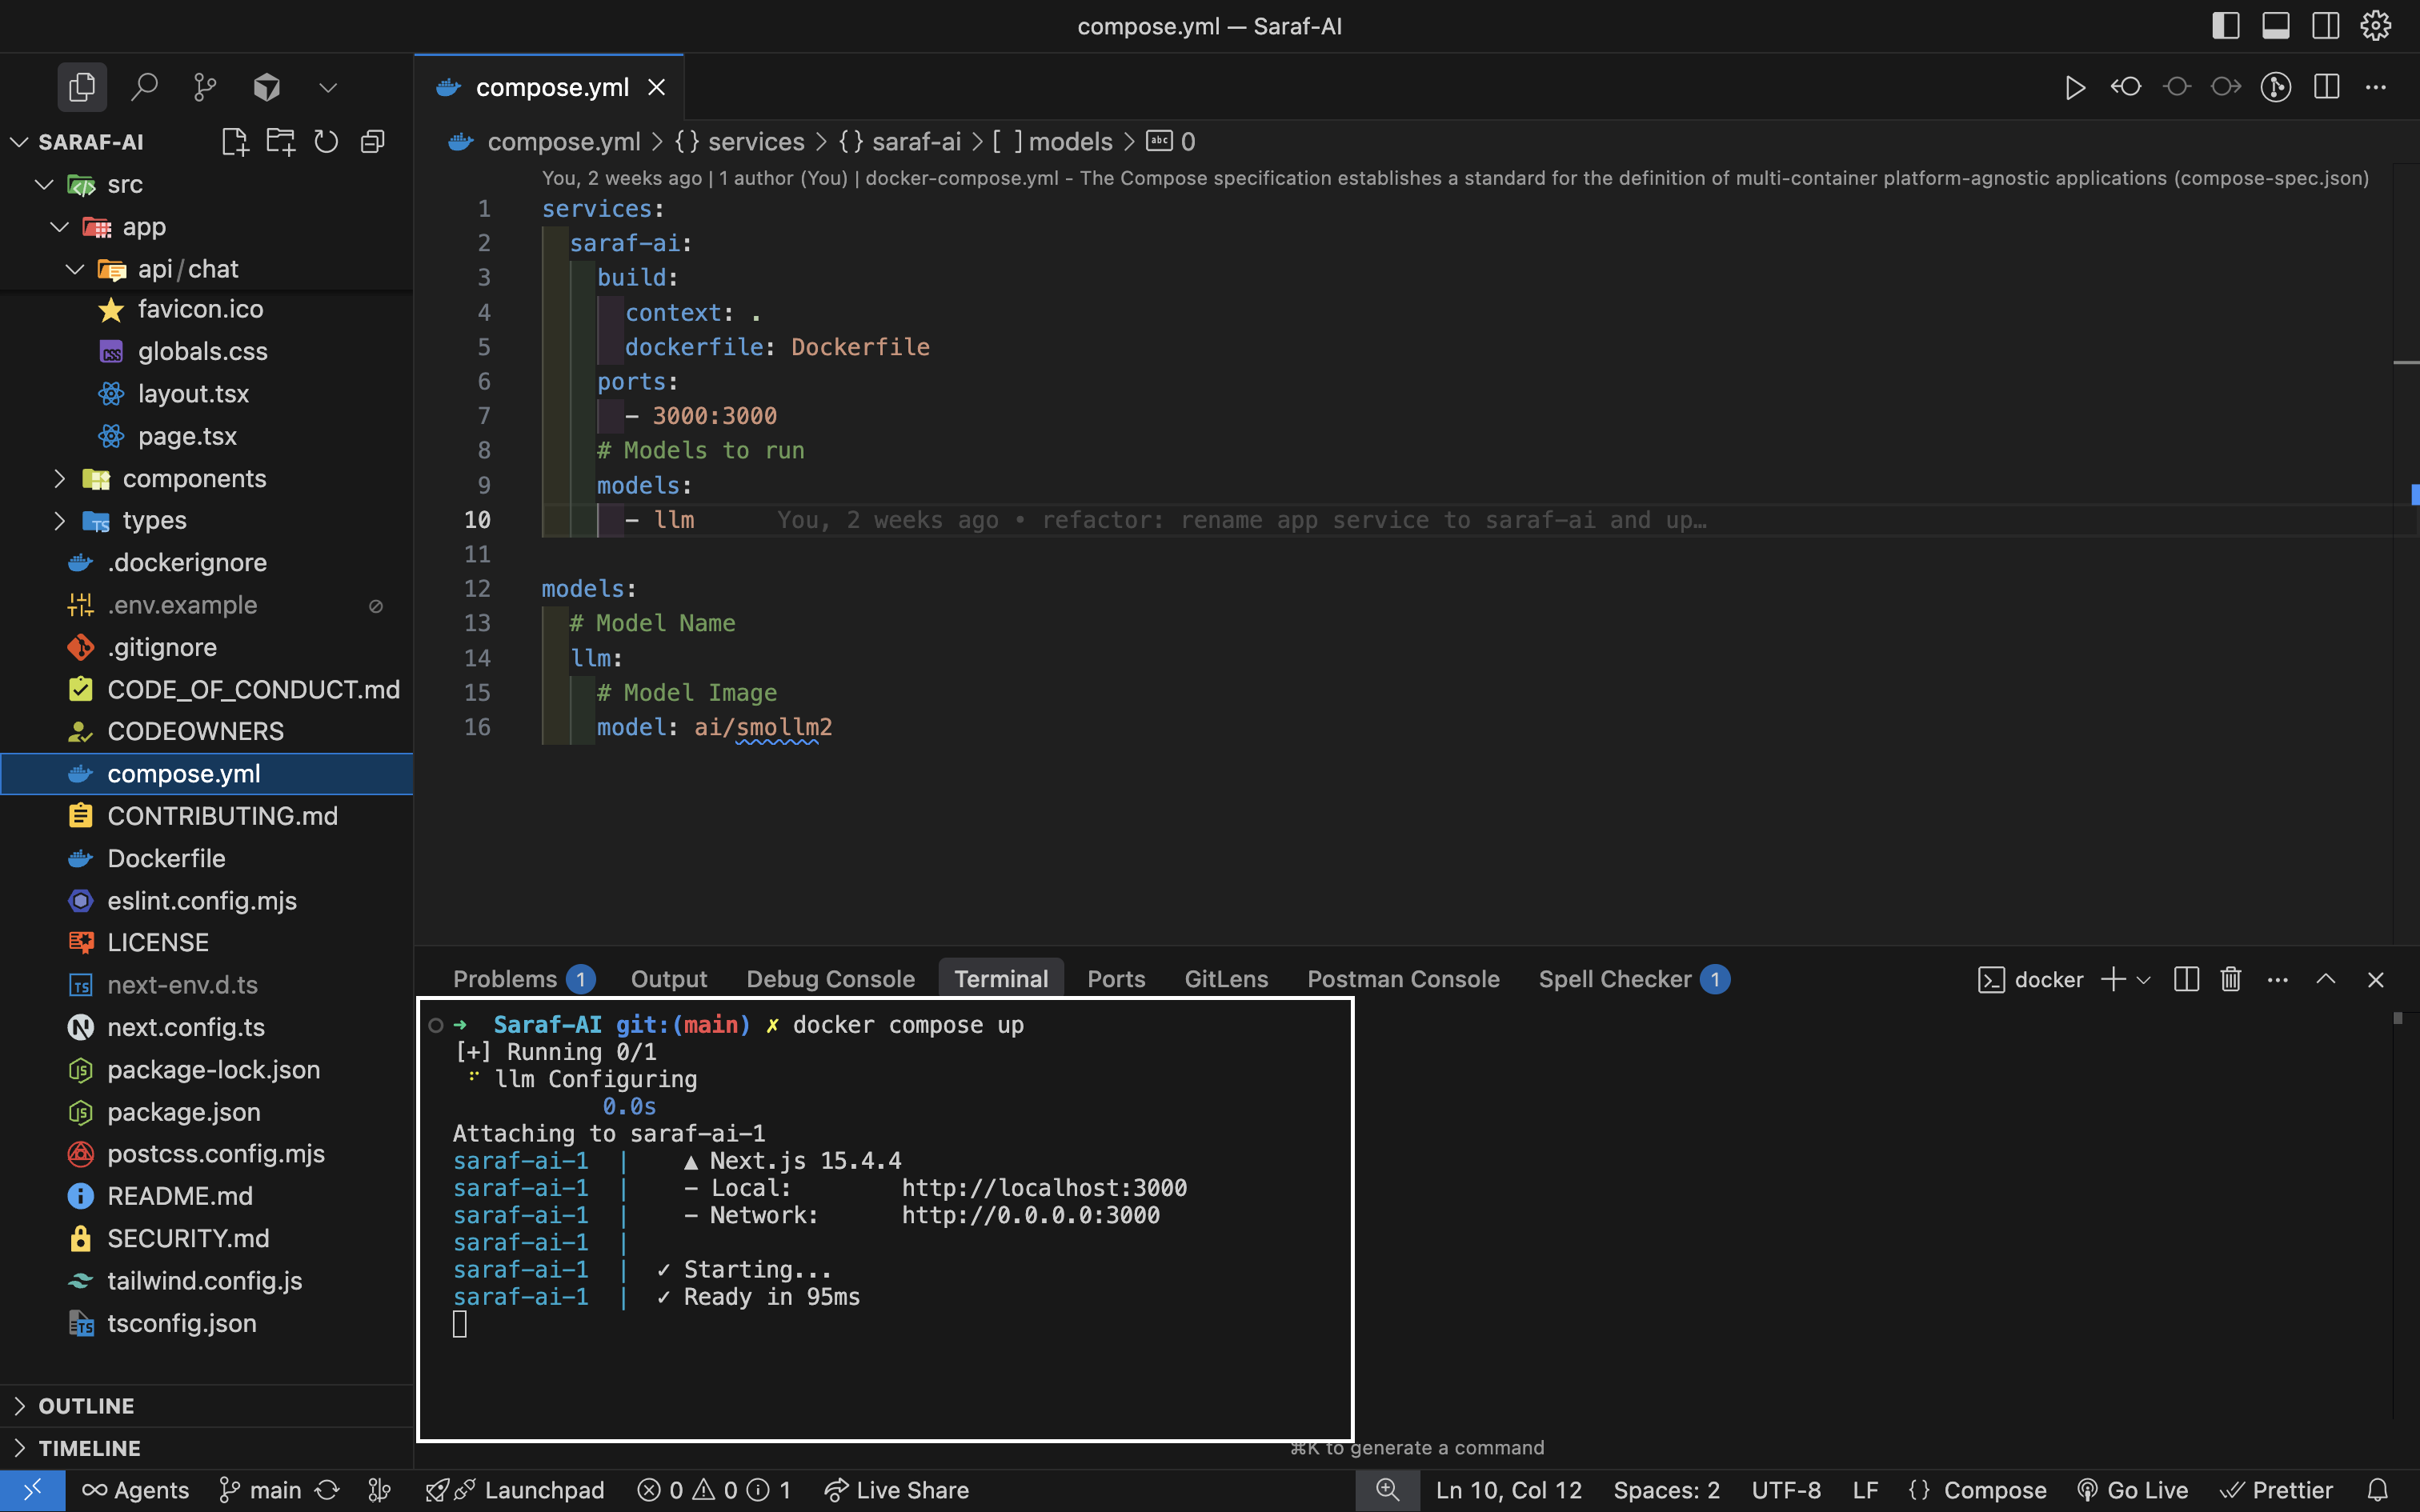Split the editor right icon

click(2326, 88)
